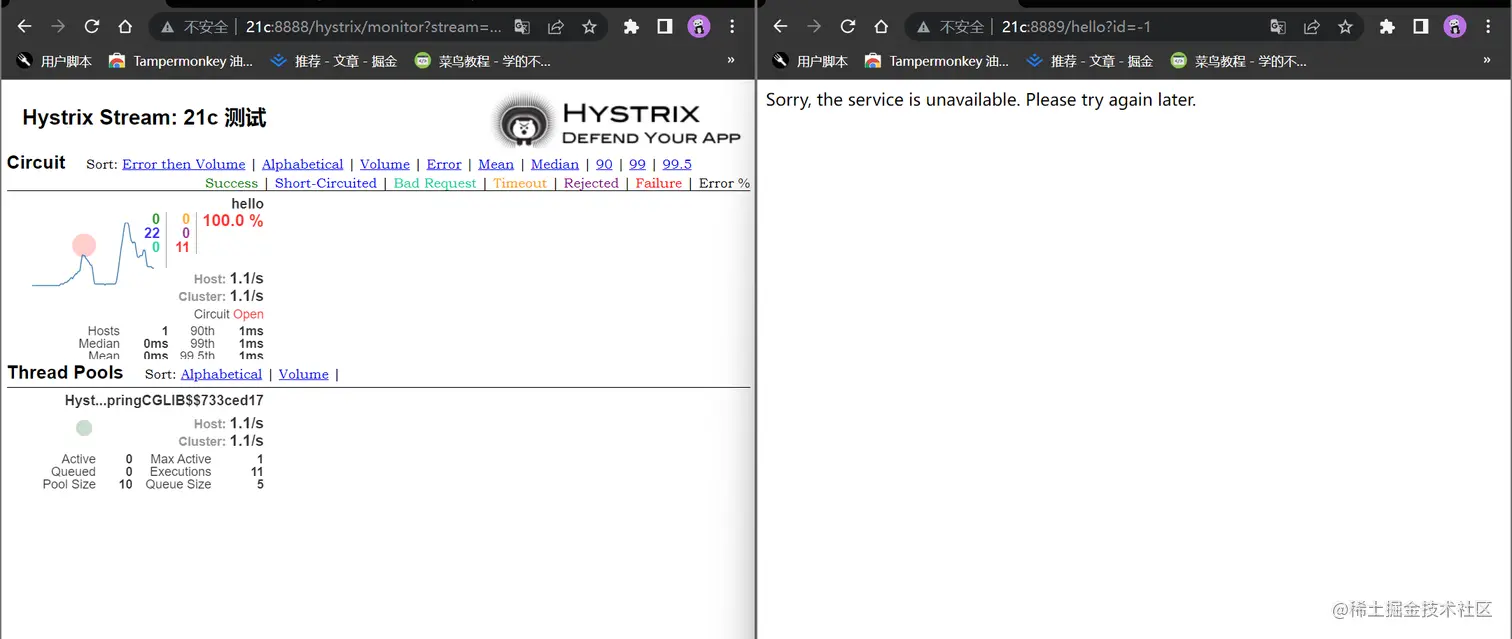Click the insecure warning icon in right address bar
The width and height of the screenshot is (1512, 639).
pos(924,27)
